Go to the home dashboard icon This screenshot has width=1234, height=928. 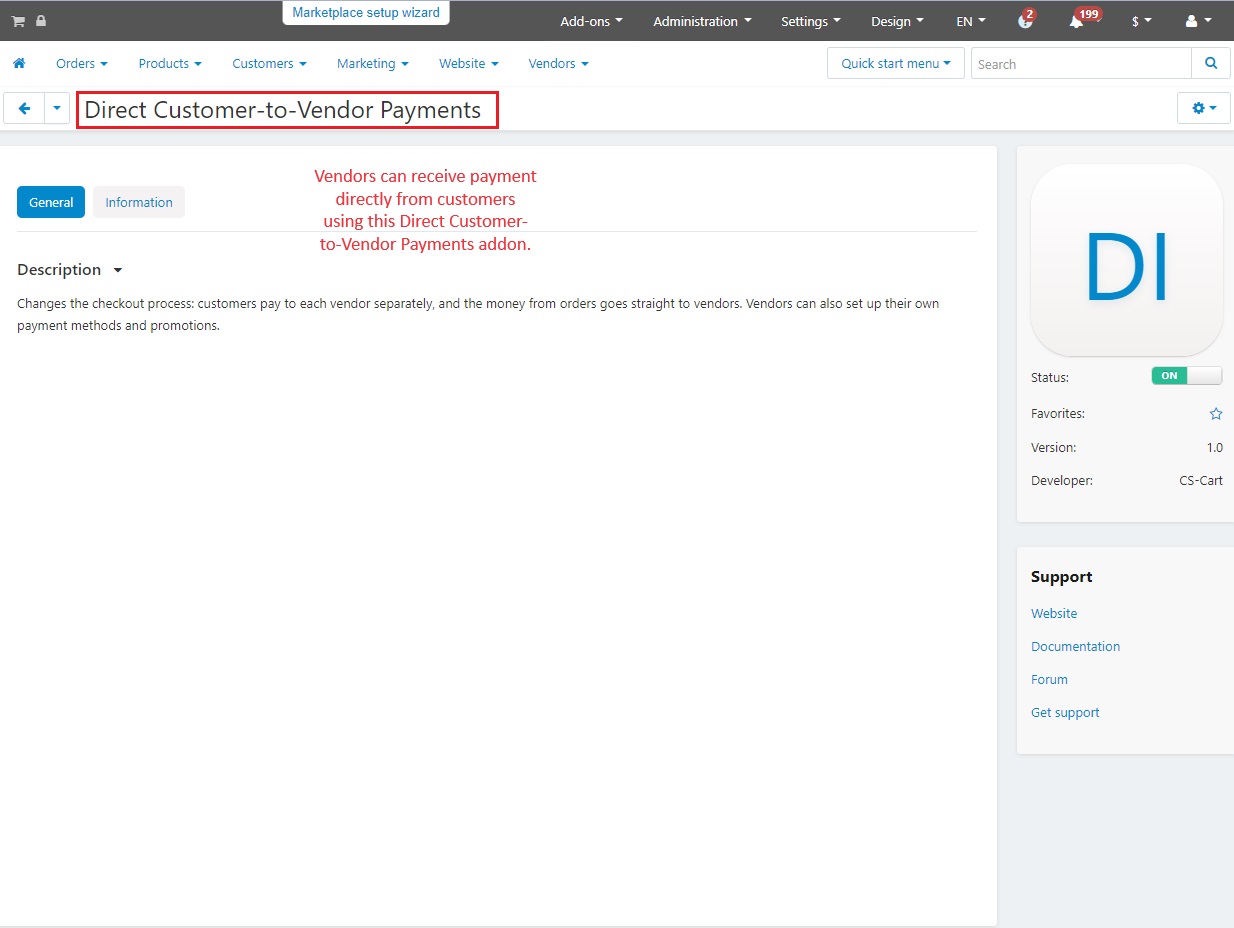pos(19,63)
